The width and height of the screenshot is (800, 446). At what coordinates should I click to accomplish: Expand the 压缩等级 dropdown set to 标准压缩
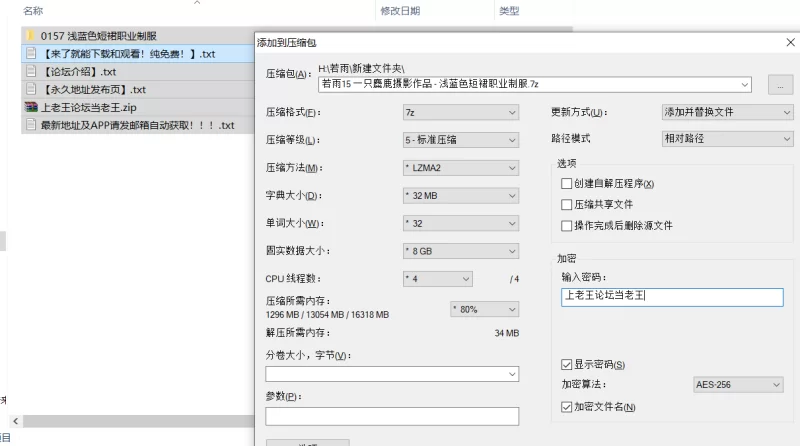pyautogui.click(x=459, y=140)
